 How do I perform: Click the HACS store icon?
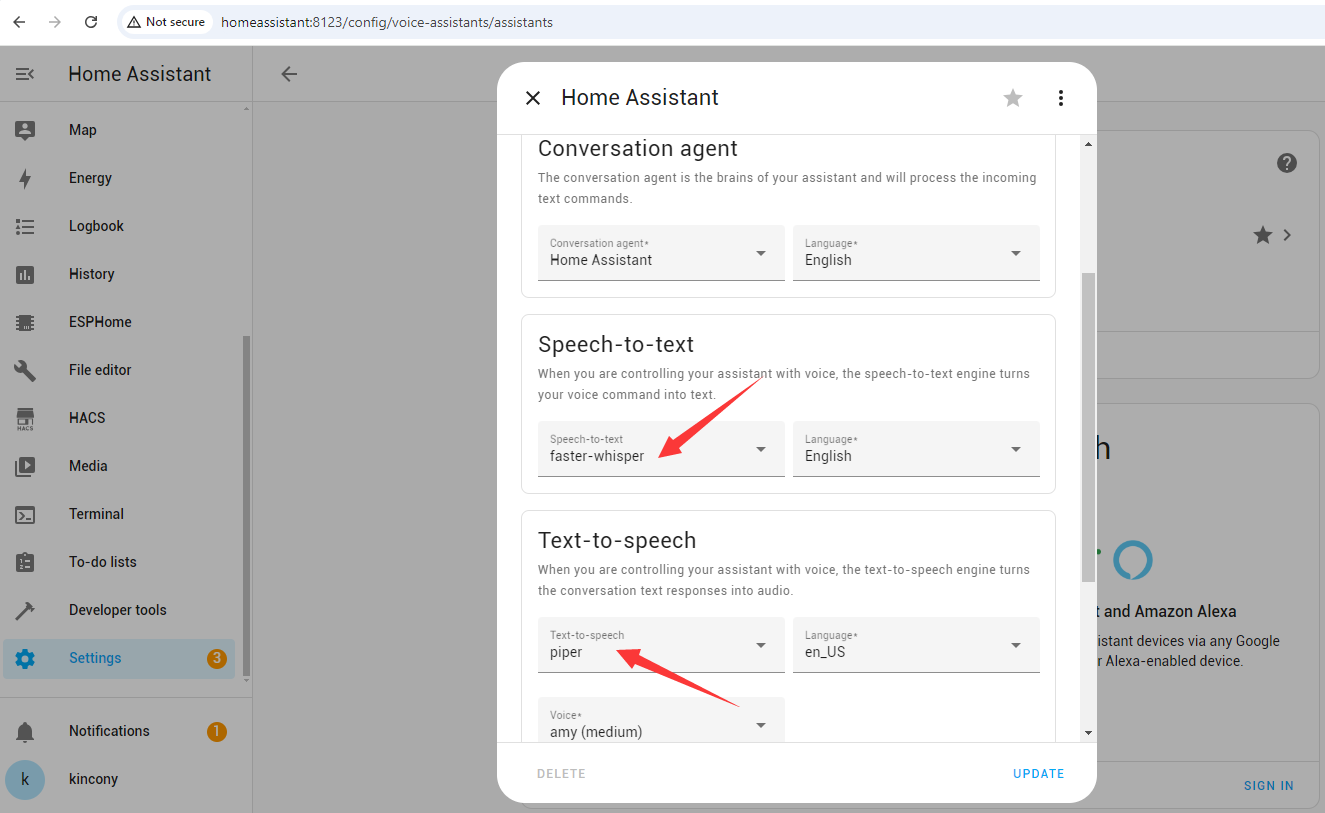[25, 418]
